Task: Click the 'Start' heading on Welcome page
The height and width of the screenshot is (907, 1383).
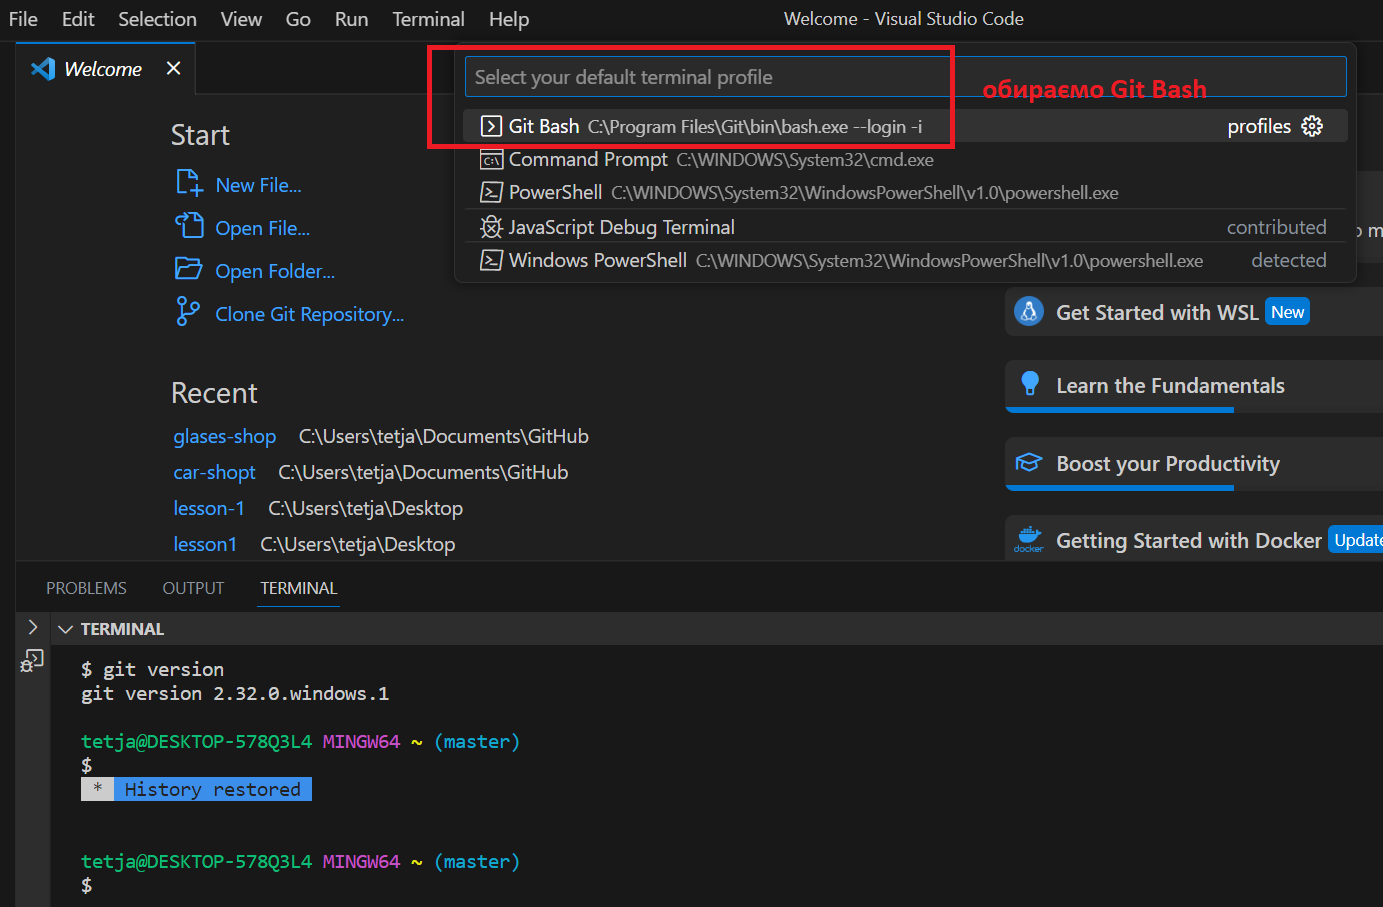Action: [200, 135]
